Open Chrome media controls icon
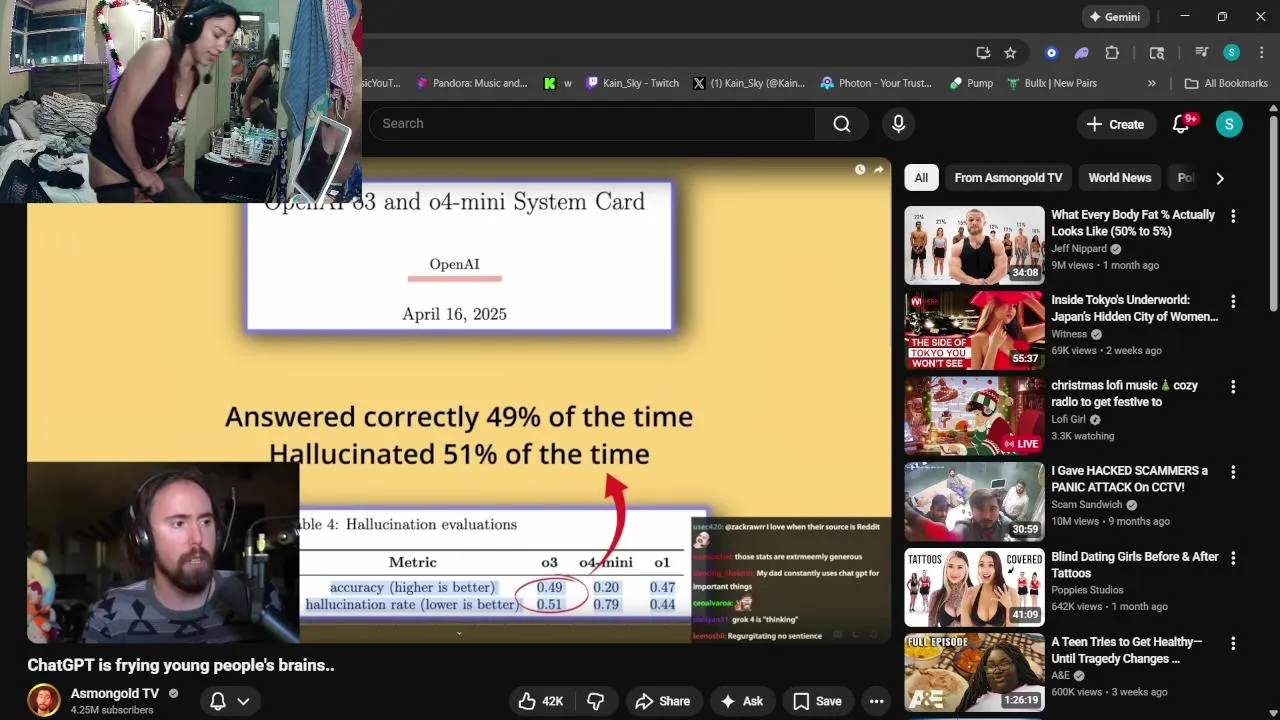 coord(1201,53)
